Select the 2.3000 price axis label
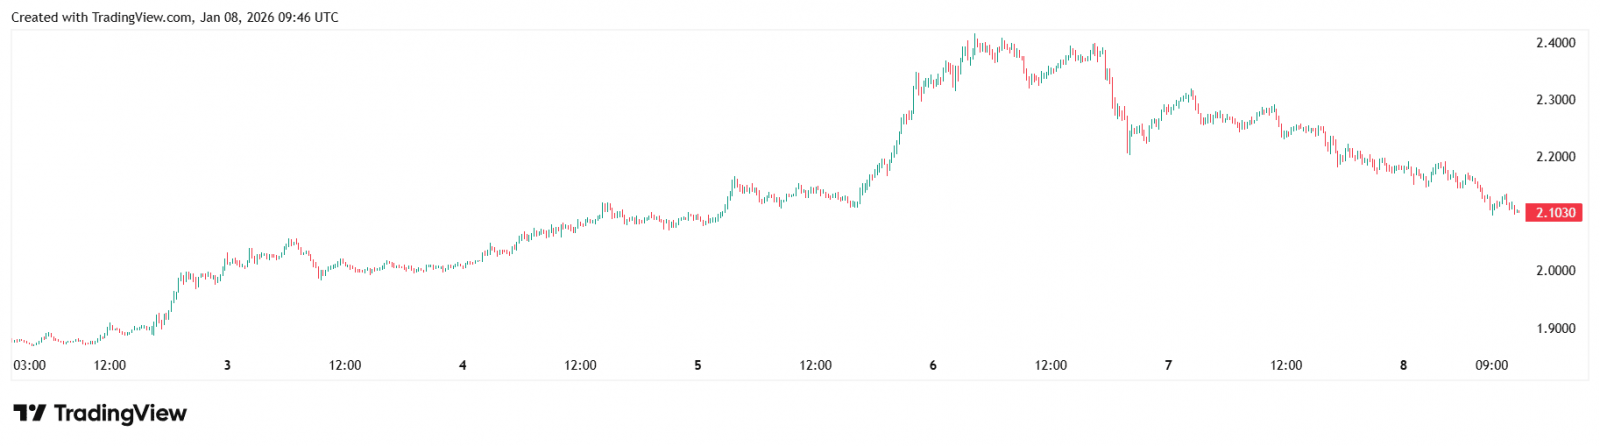Screen dimensions: 1600x446 pos(1555,100)
